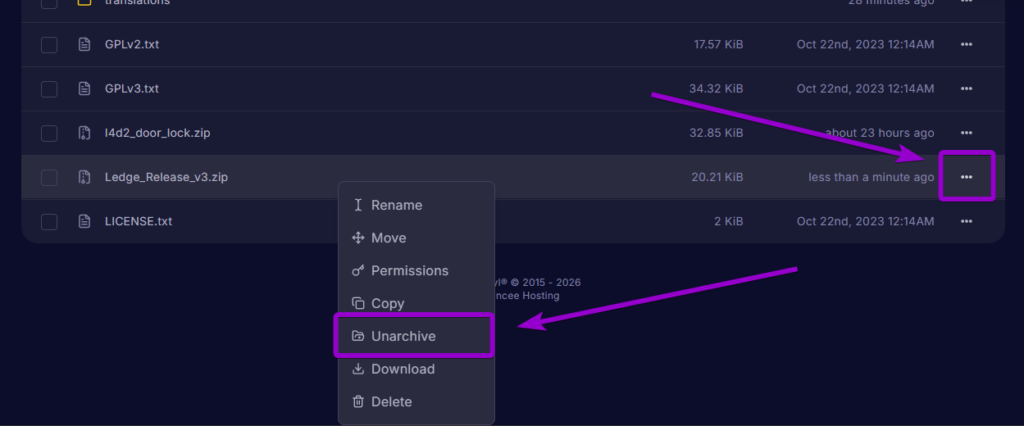Click the 20.21 KiB size value
Screen dimensions: 1024x426
(x=717, y=177)
